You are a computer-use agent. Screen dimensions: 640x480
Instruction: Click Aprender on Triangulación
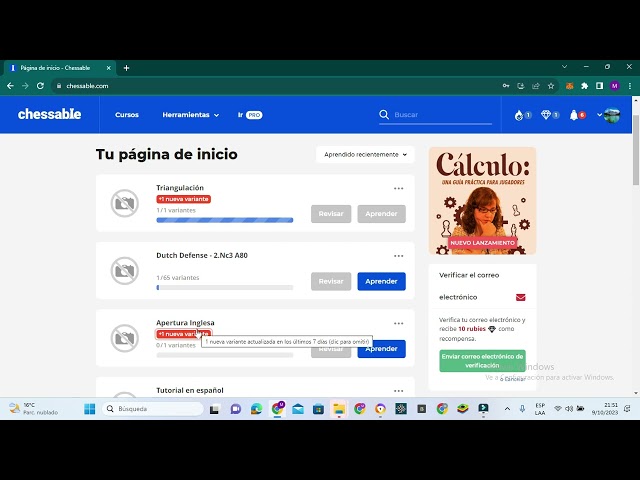click(381, 213)
